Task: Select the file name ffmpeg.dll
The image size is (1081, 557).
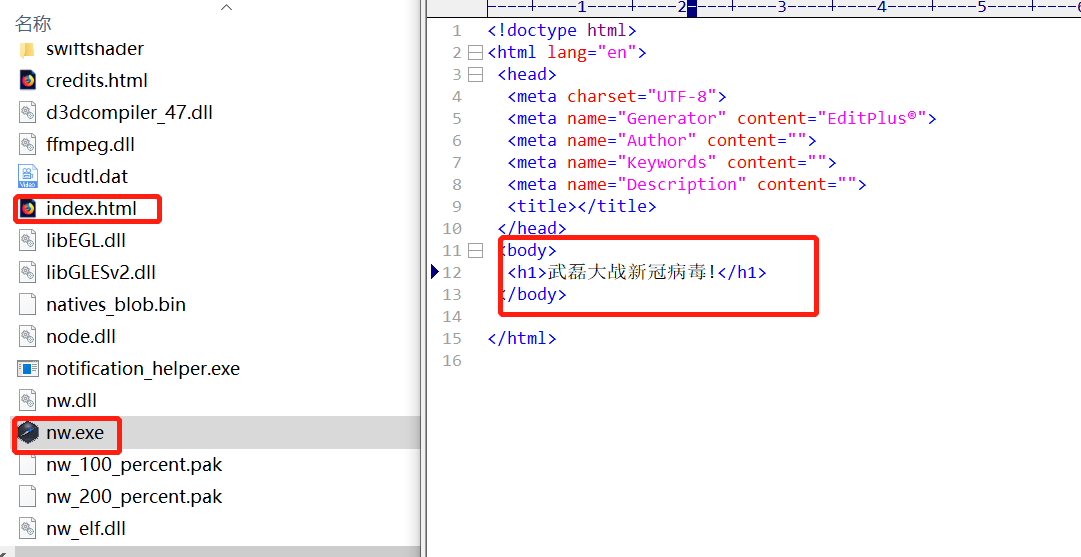Action: pos(90,145)
